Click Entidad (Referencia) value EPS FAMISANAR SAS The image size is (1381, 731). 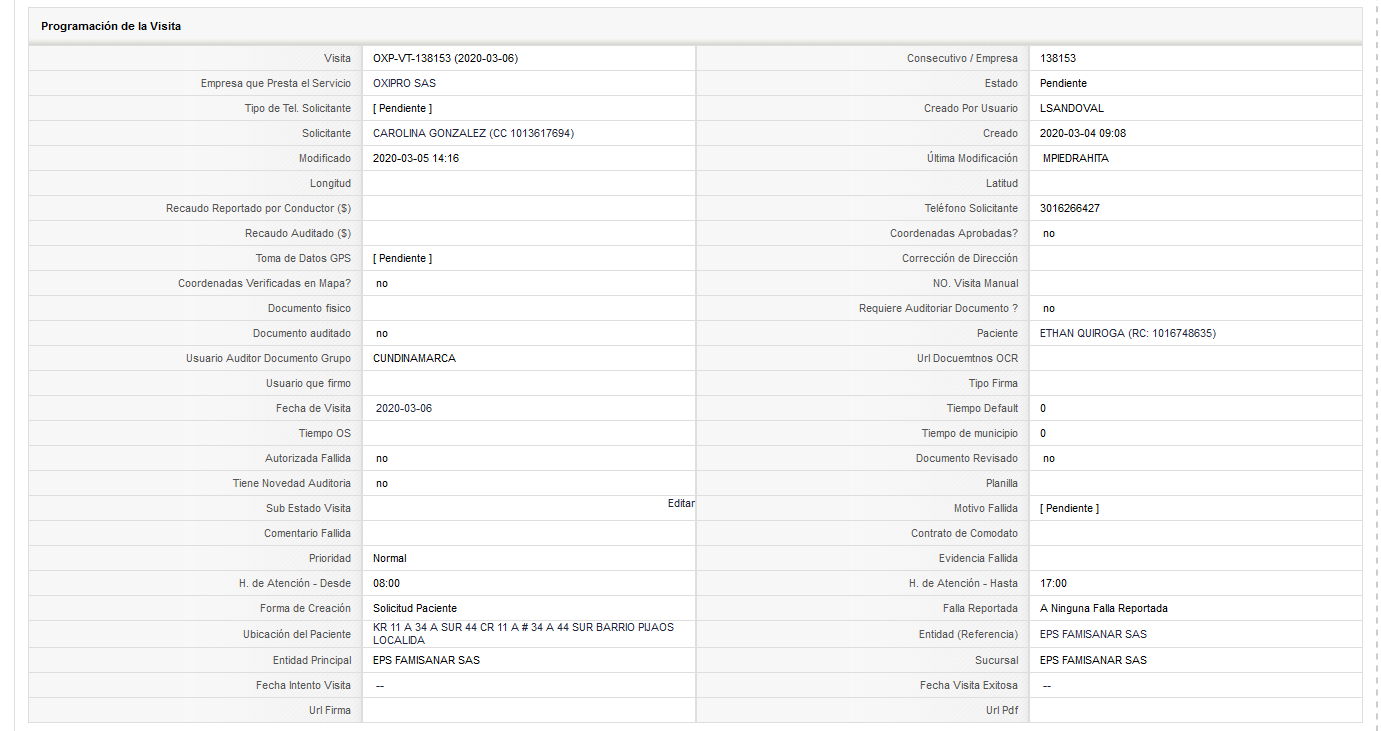1093,634
